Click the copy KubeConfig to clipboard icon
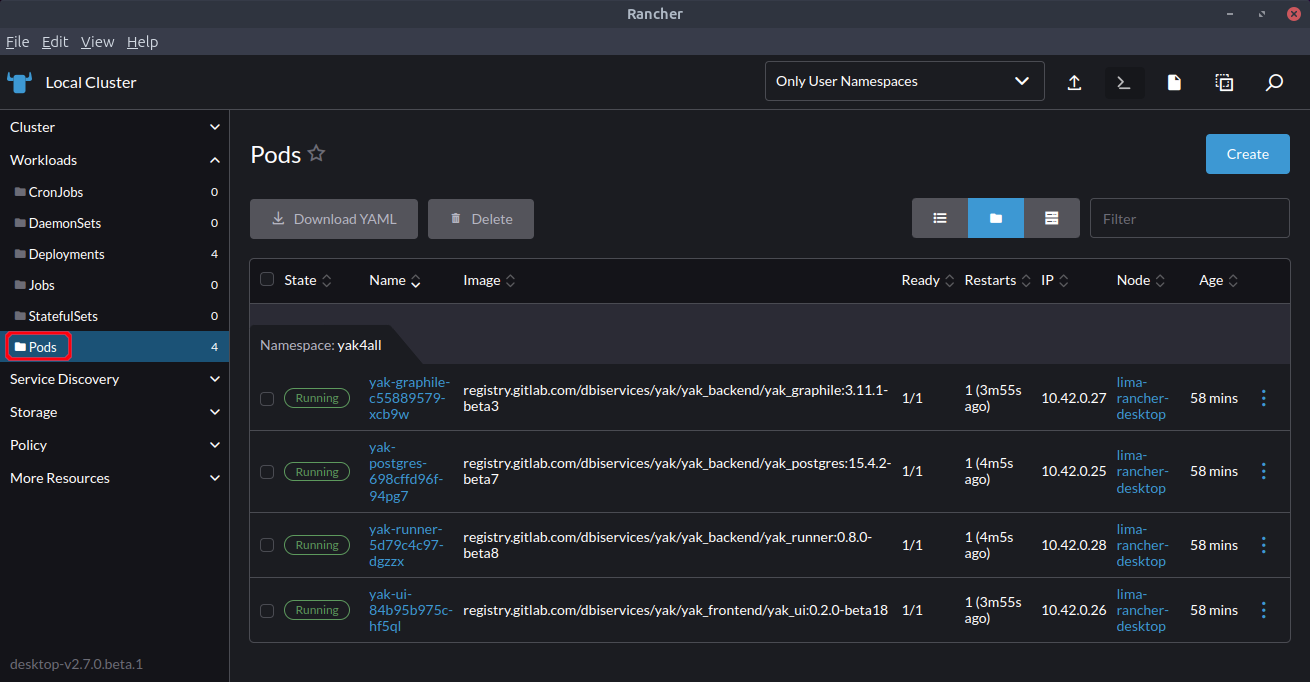Viewport: 1310px width, 682px height. coord(1224,82)
